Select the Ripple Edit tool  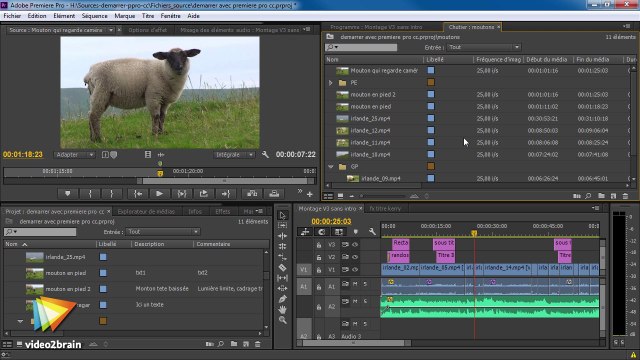[x=282, y=236]
